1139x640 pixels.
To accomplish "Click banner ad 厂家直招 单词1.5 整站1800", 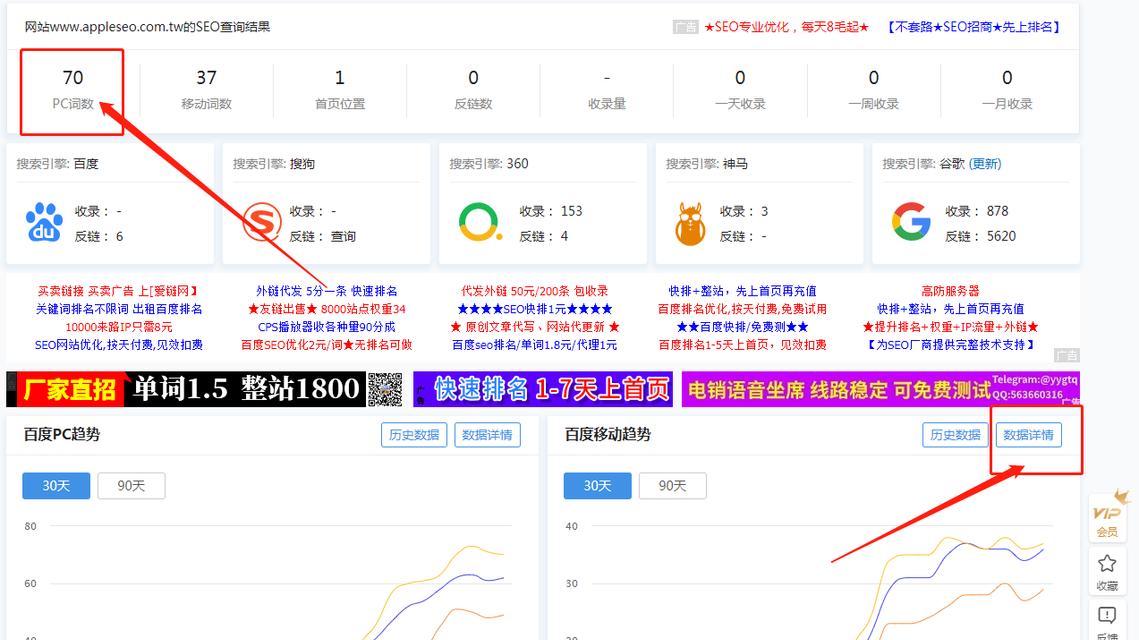I will (x=205, y=389).
